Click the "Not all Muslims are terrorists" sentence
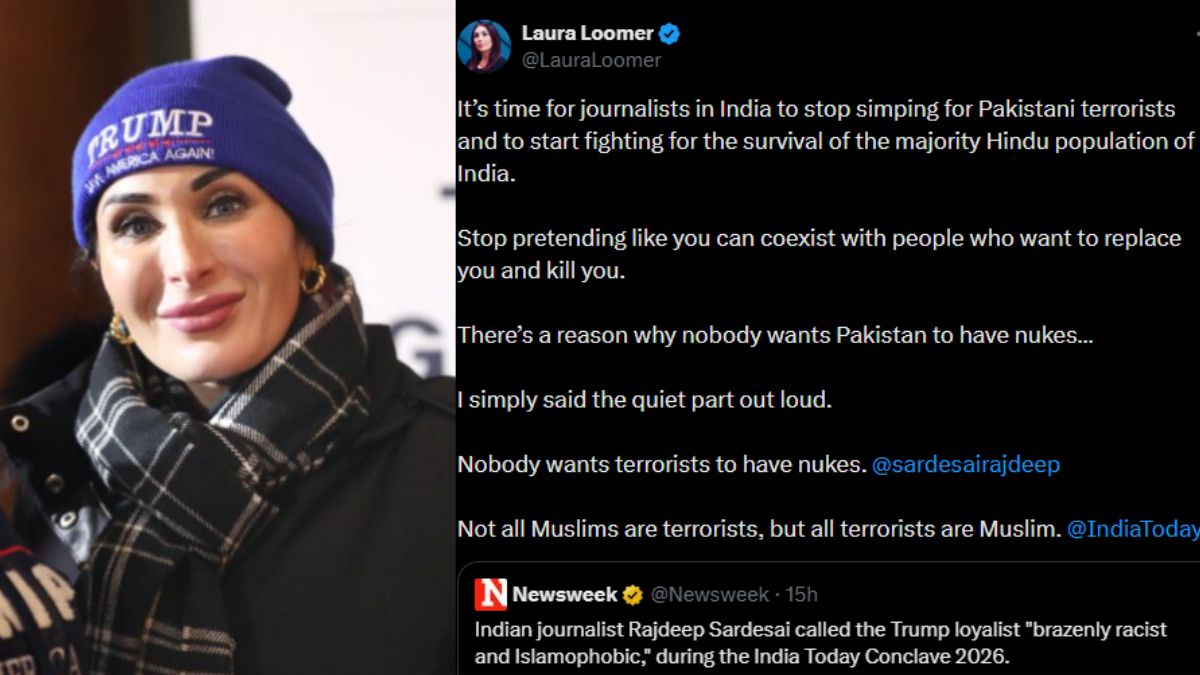This screenshot has width=1200, height=675. click(x=758, y=529)
